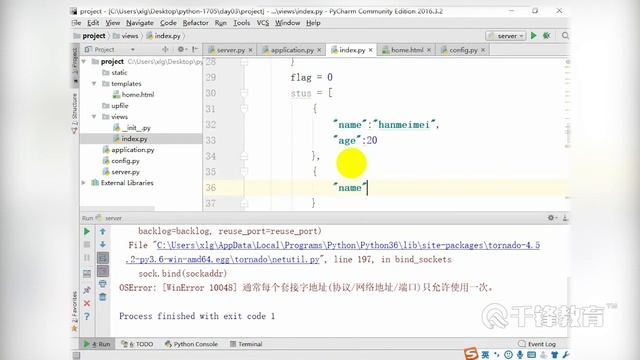Open Search Everywhere magnifier icon
Image resolution: width=640 pixels, height=360 pixels.
tap(565, 36)
